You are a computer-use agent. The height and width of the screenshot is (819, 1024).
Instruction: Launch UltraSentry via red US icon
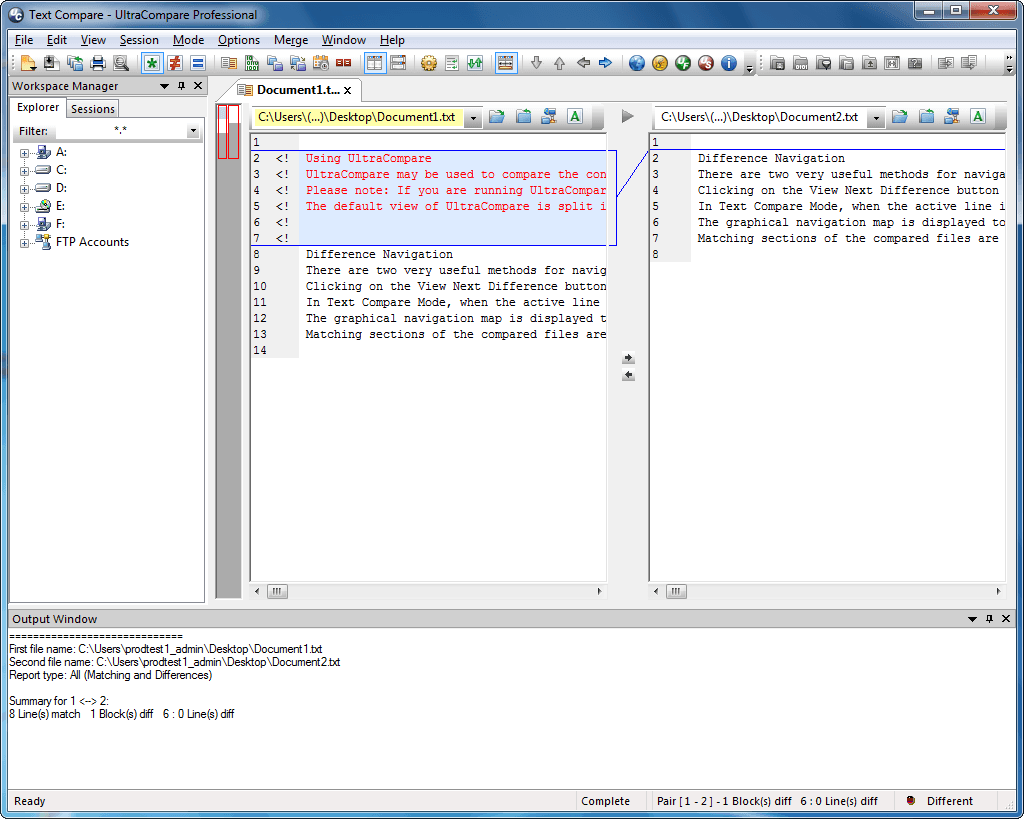706,63
